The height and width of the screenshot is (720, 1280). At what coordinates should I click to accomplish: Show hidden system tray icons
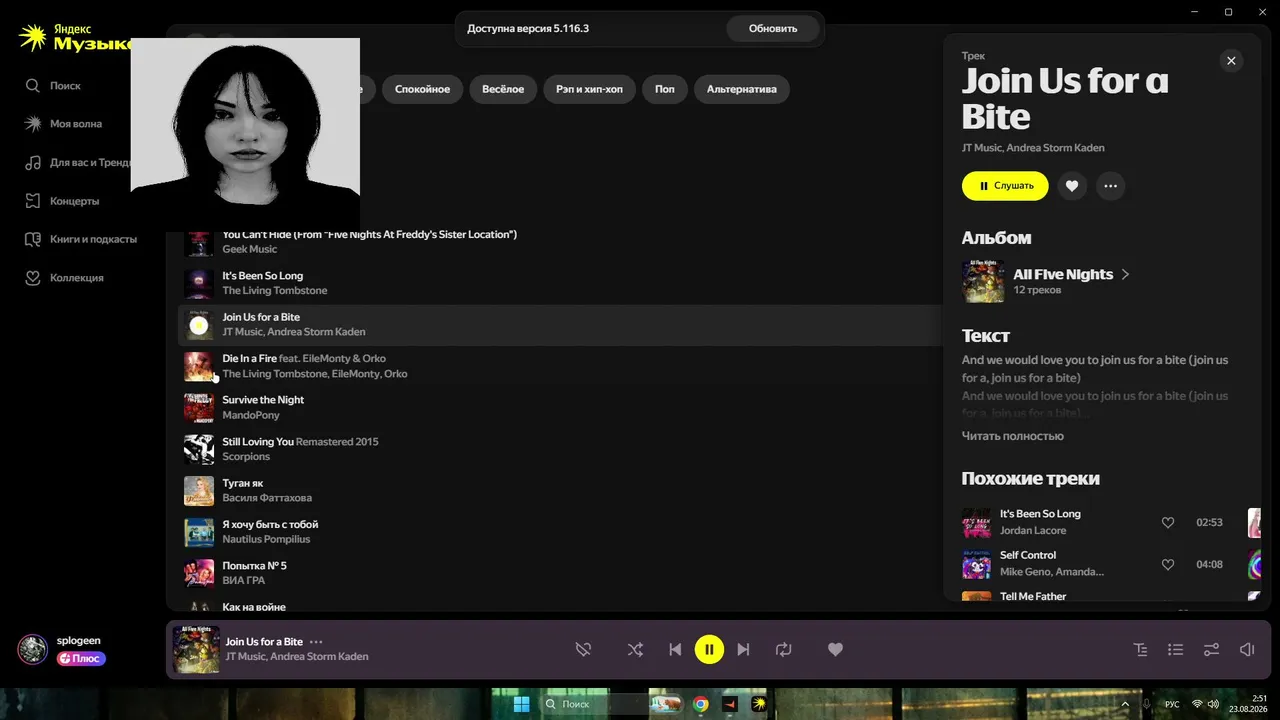click(x=1126, y=704)
